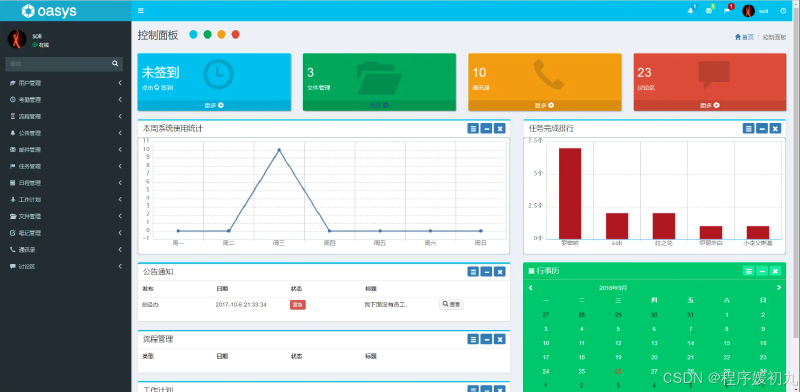Click the list icon on 任务完成排行 panel
This screenshot has height=392, width=800.
[748, 128]
